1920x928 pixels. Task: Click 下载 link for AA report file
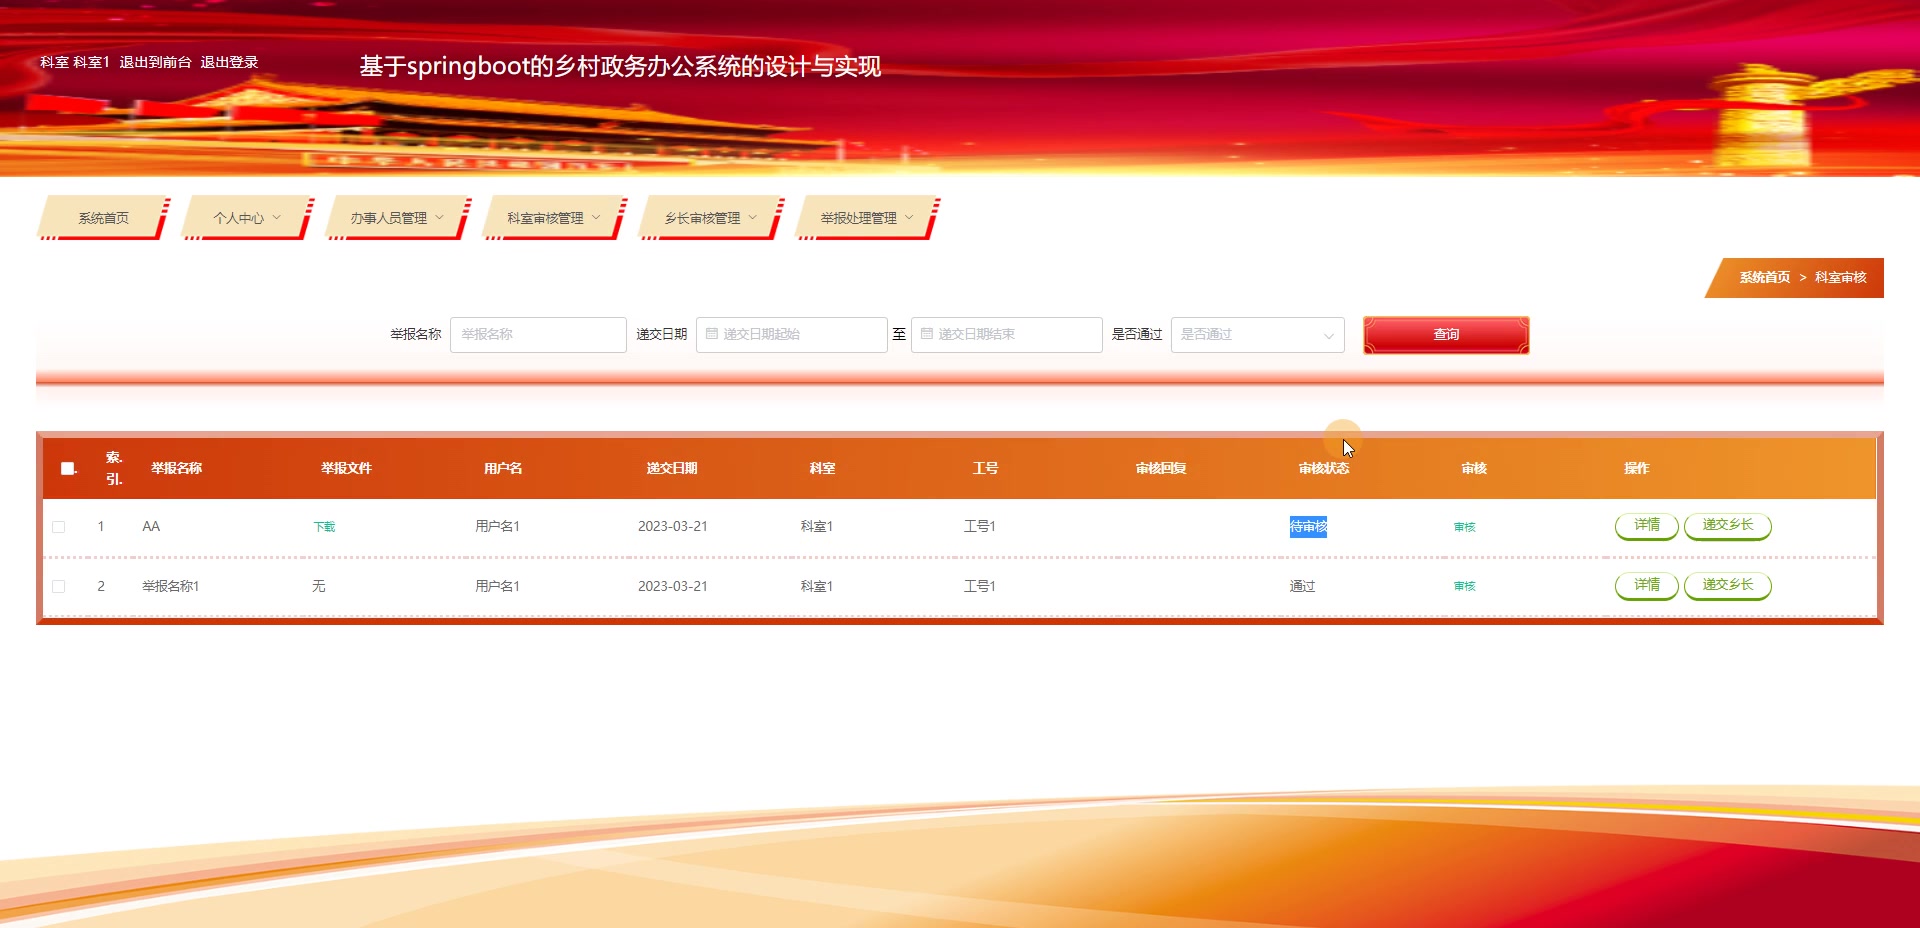point(324,527)
